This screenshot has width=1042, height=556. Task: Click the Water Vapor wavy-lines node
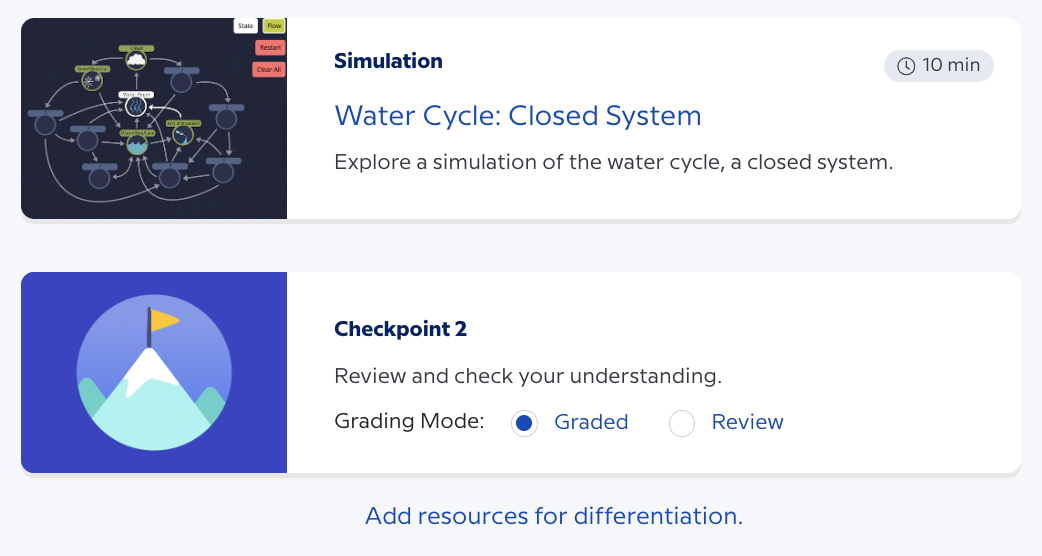pos(135,105)
